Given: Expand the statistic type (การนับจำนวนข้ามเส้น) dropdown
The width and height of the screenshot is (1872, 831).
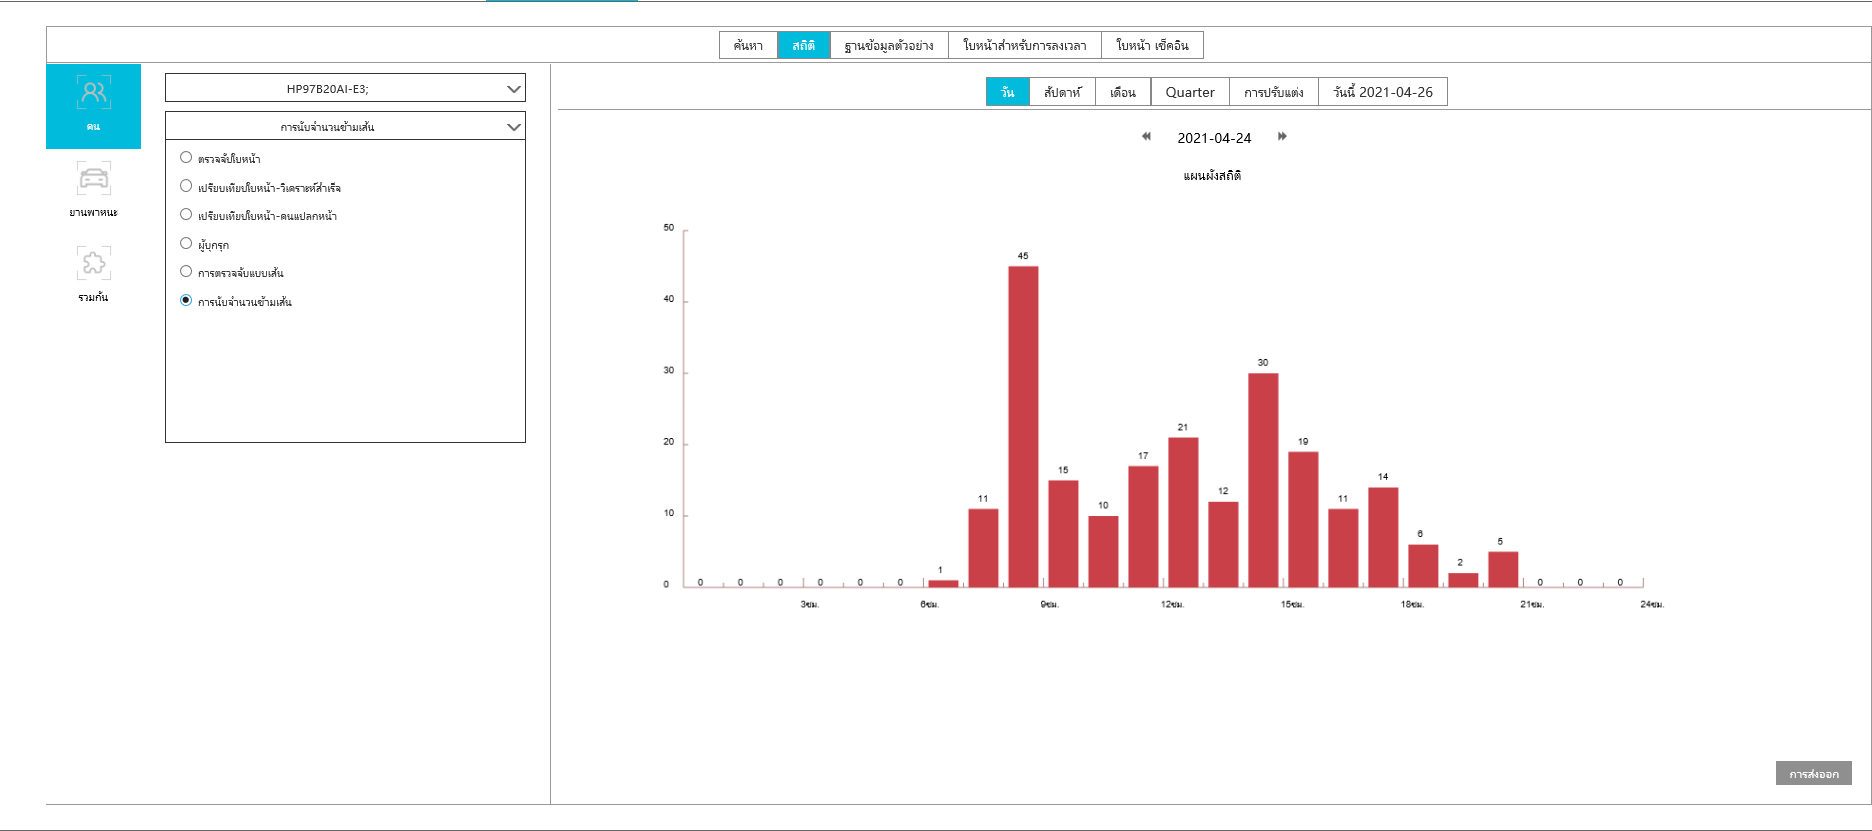Looking at the screenshot, I should [345, 127].
